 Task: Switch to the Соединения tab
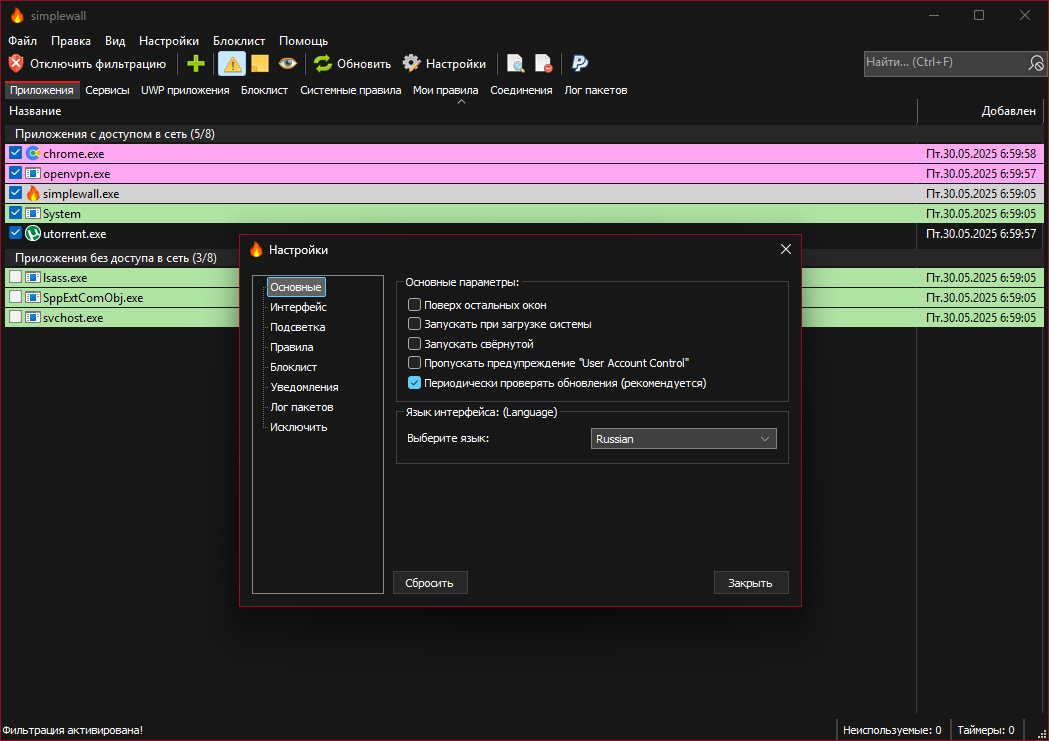(521, 90)
